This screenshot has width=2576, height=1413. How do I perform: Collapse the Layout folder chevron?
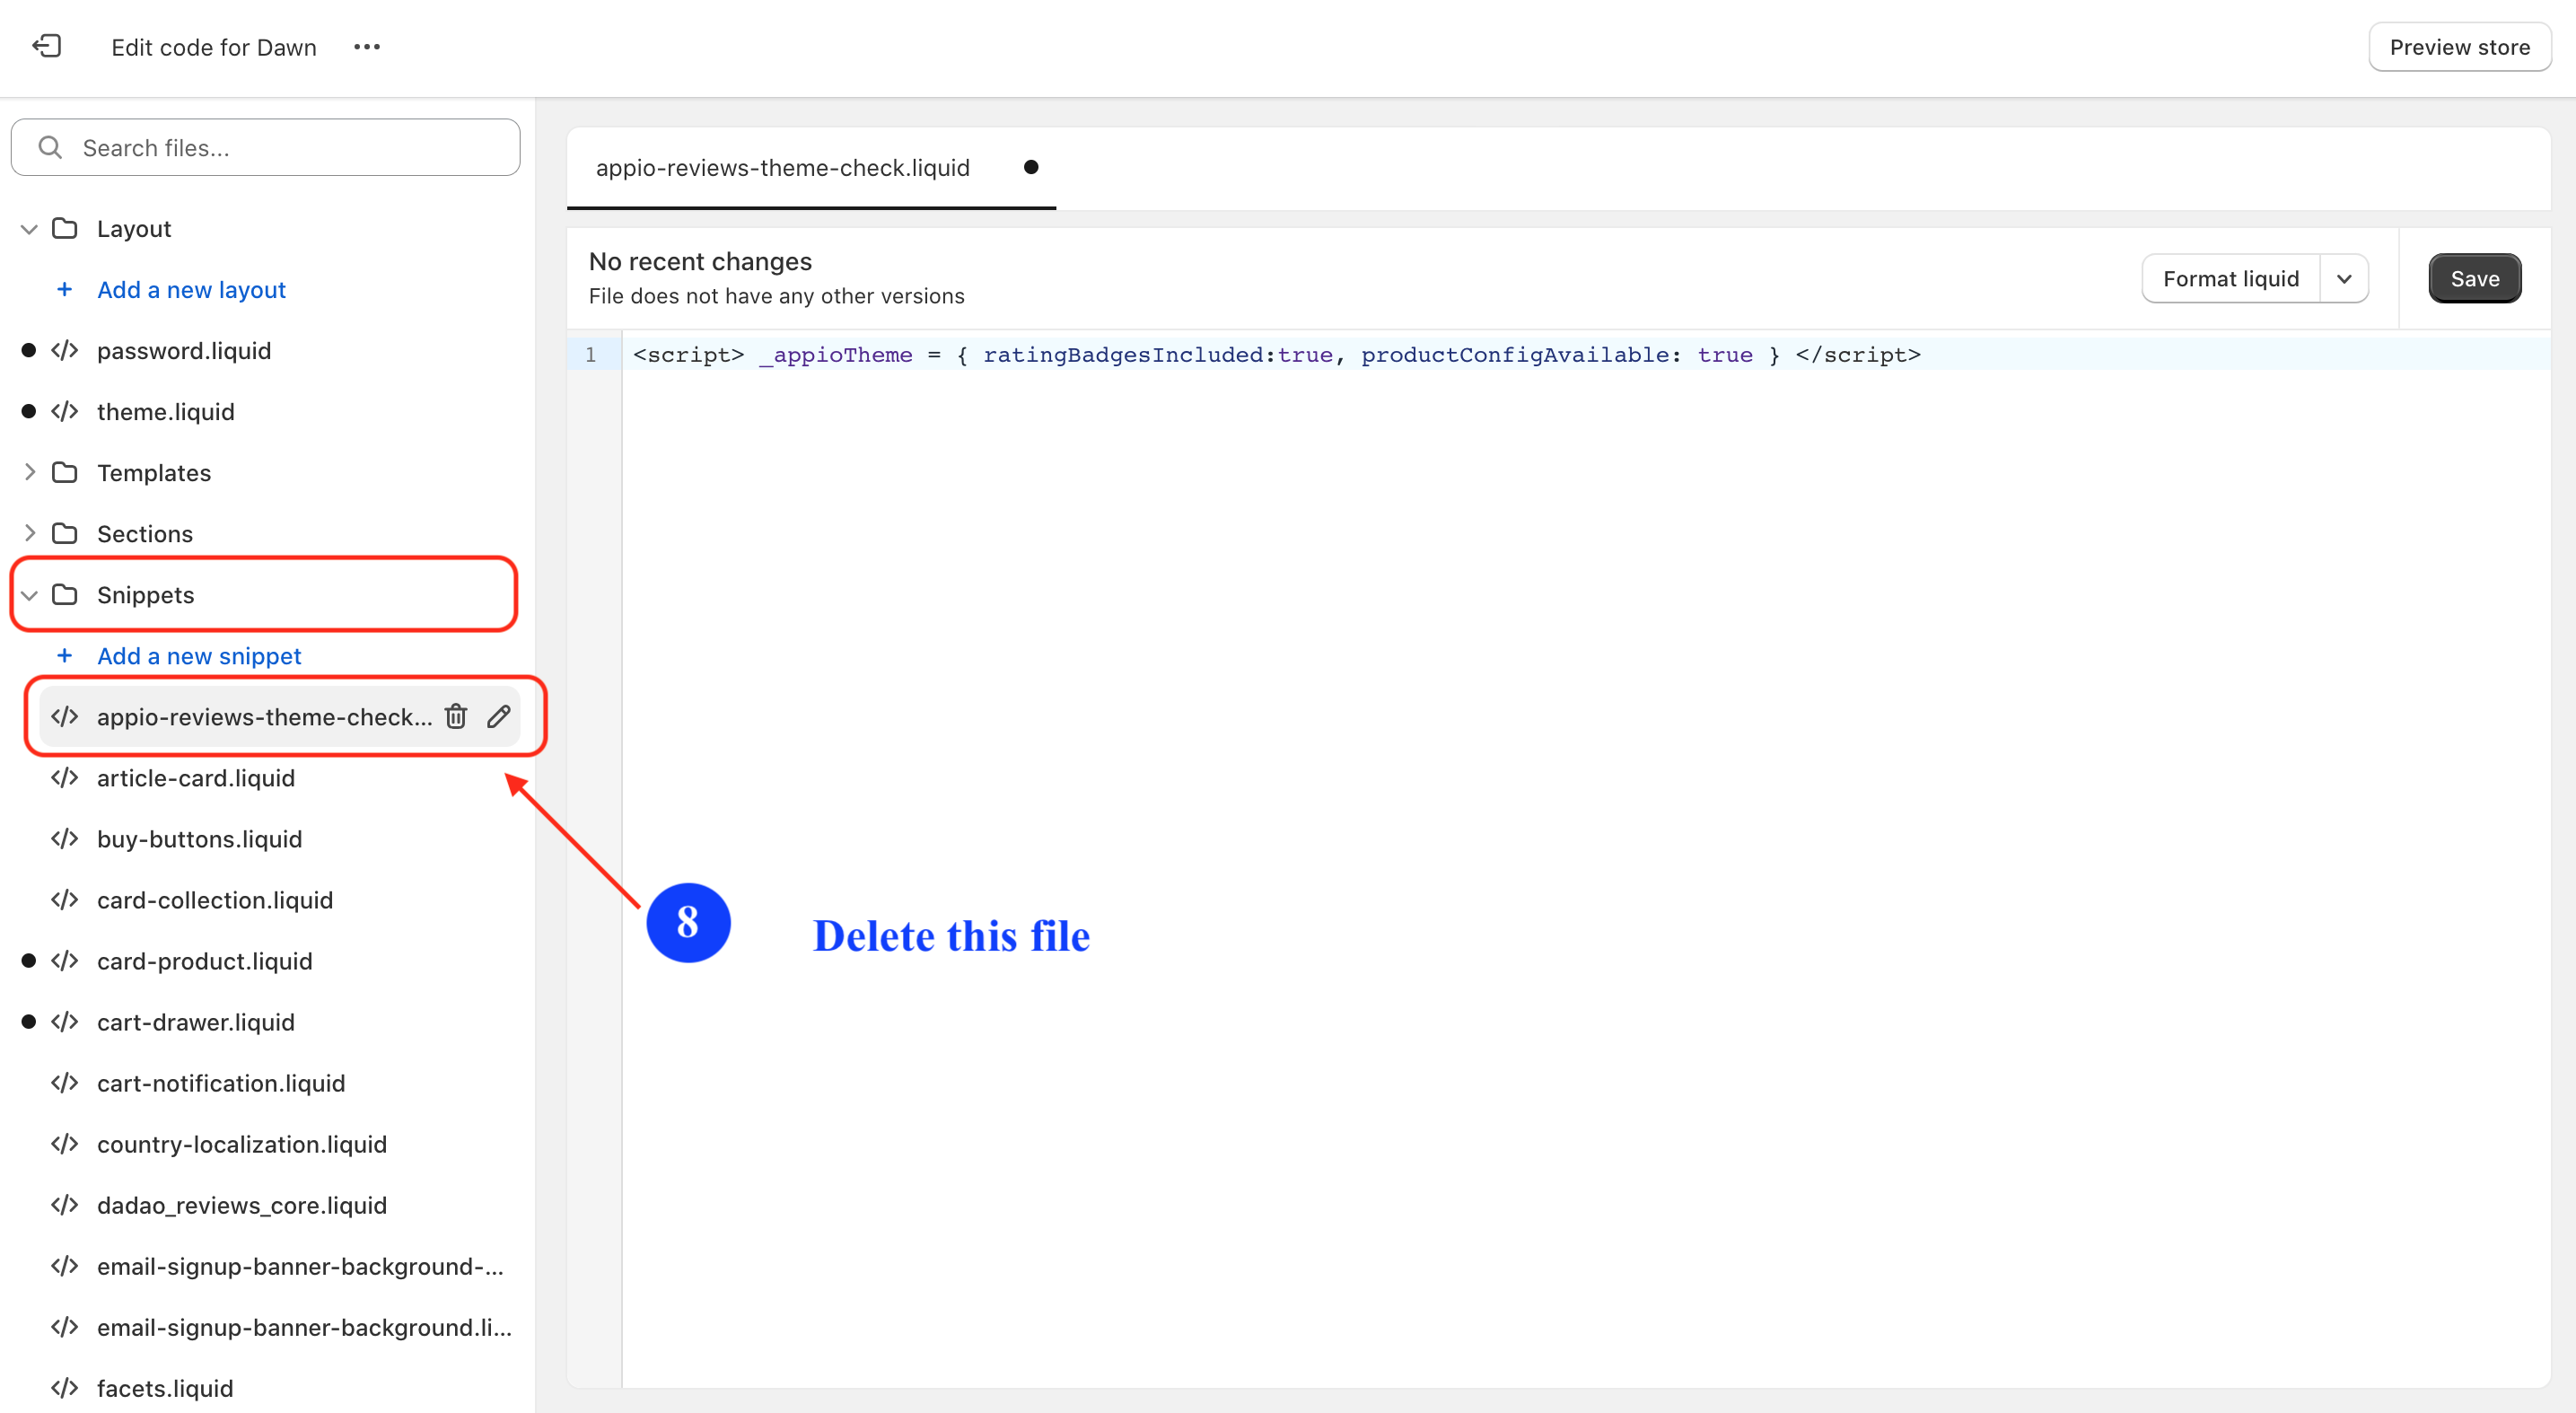click(29, 229)
